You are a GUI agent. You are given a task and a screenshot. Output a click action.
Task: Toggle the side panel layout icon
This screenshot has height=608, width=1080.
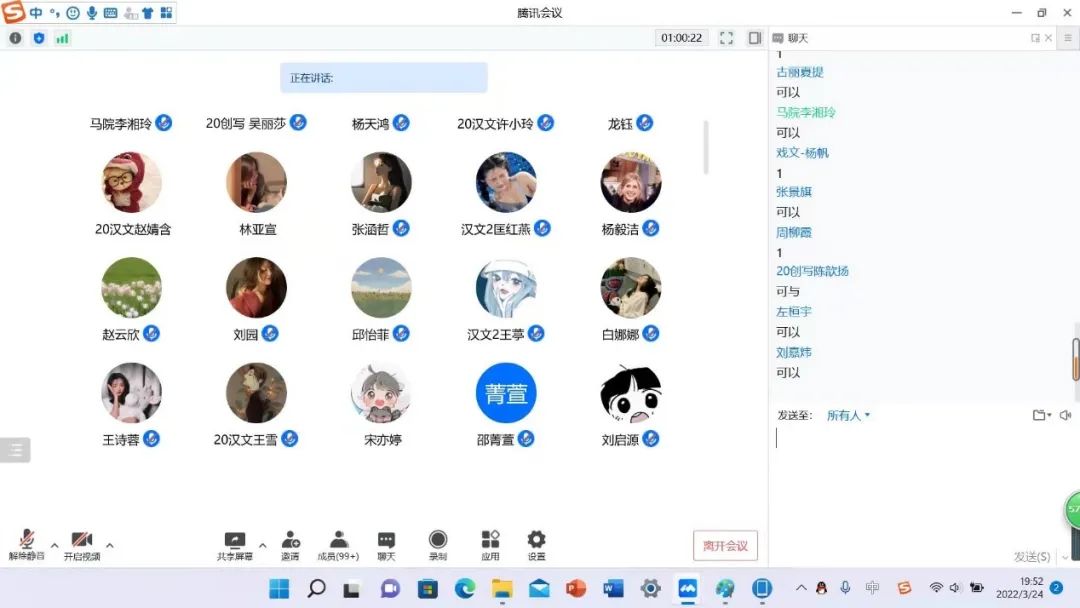pos(755,38)
